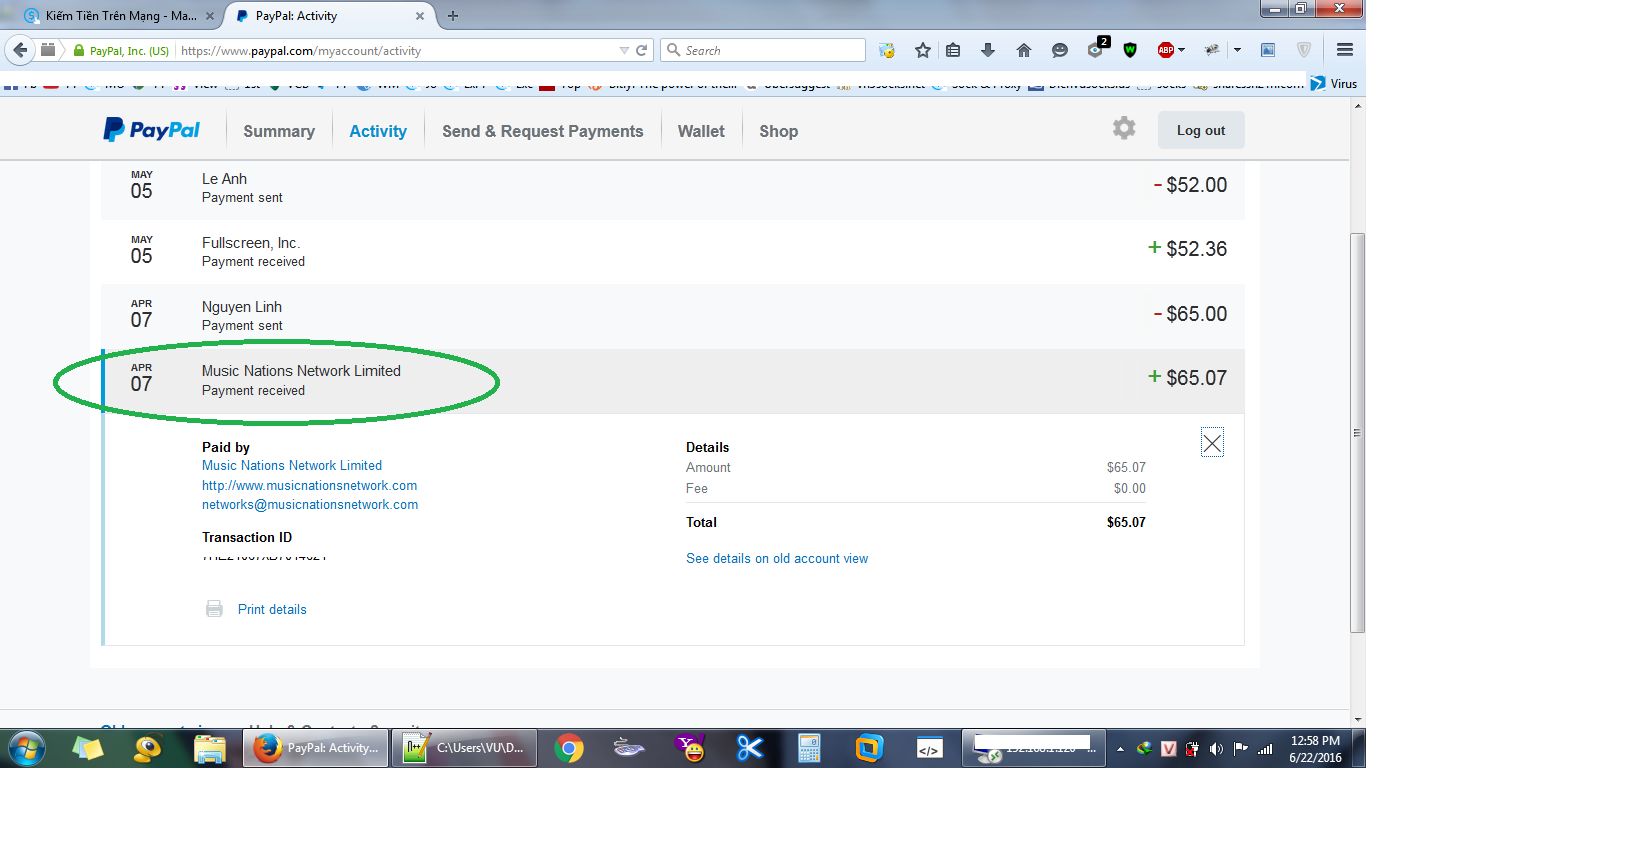
Task: Go to the Activity page
Action: (378, 131)
